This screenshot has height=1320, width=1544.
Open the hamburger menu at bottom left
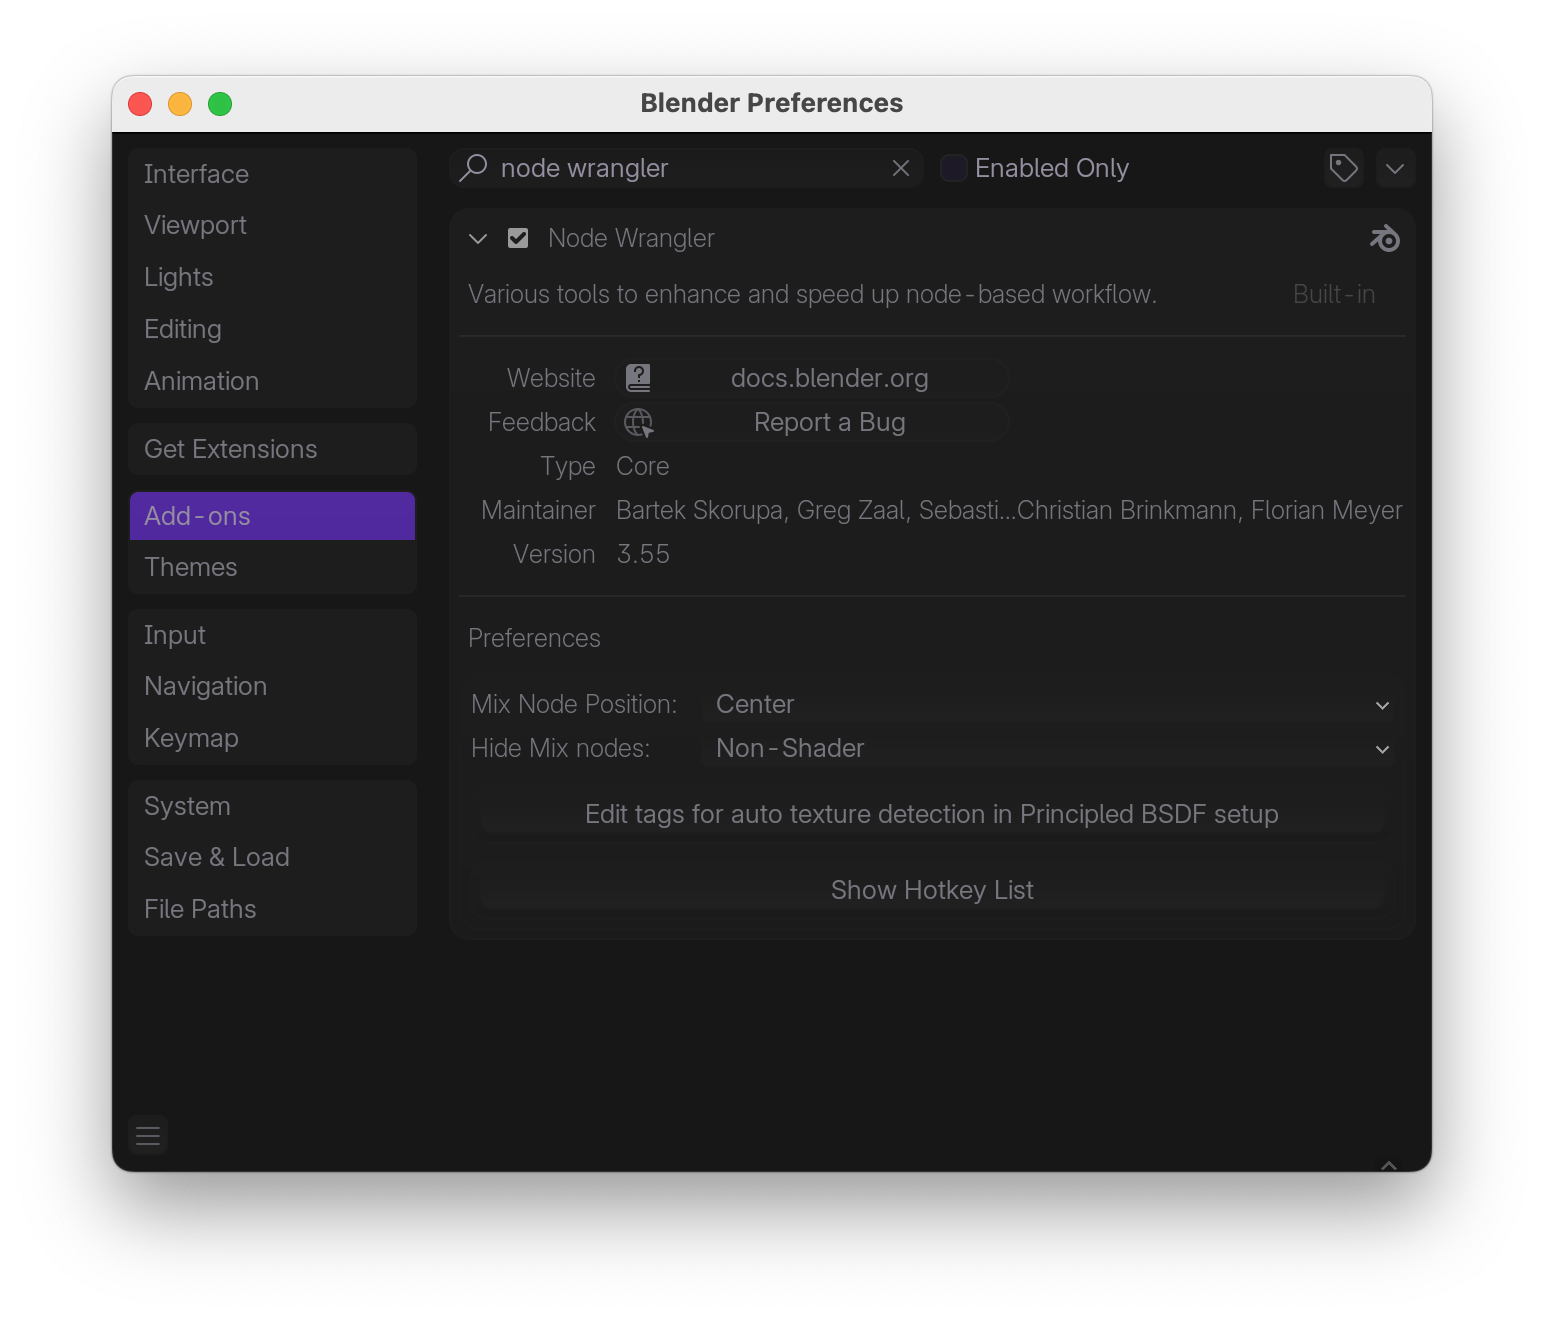point(148,1135)
